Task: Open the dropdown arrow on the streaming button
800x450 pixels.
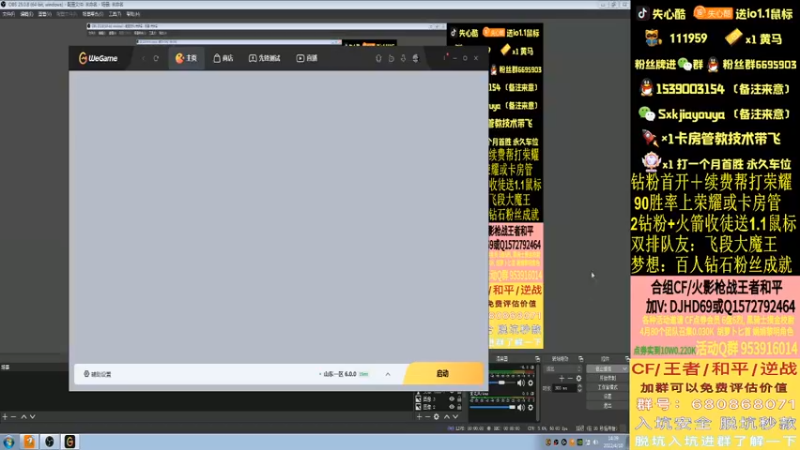Action: (x=624, y=369)
